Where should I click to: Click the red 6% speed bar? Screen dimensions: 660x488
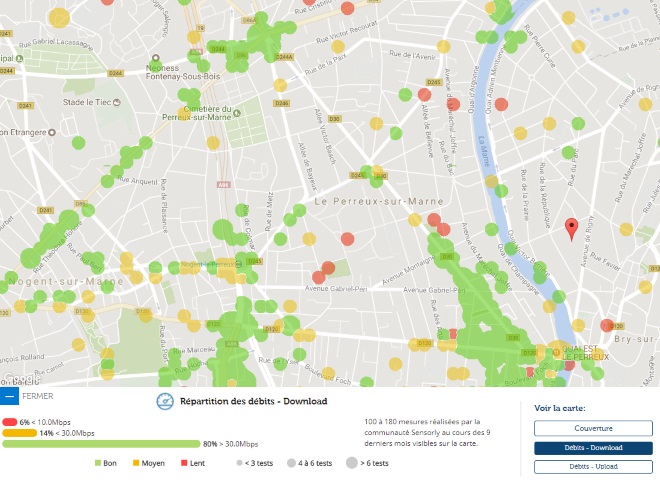click(10, 421)
